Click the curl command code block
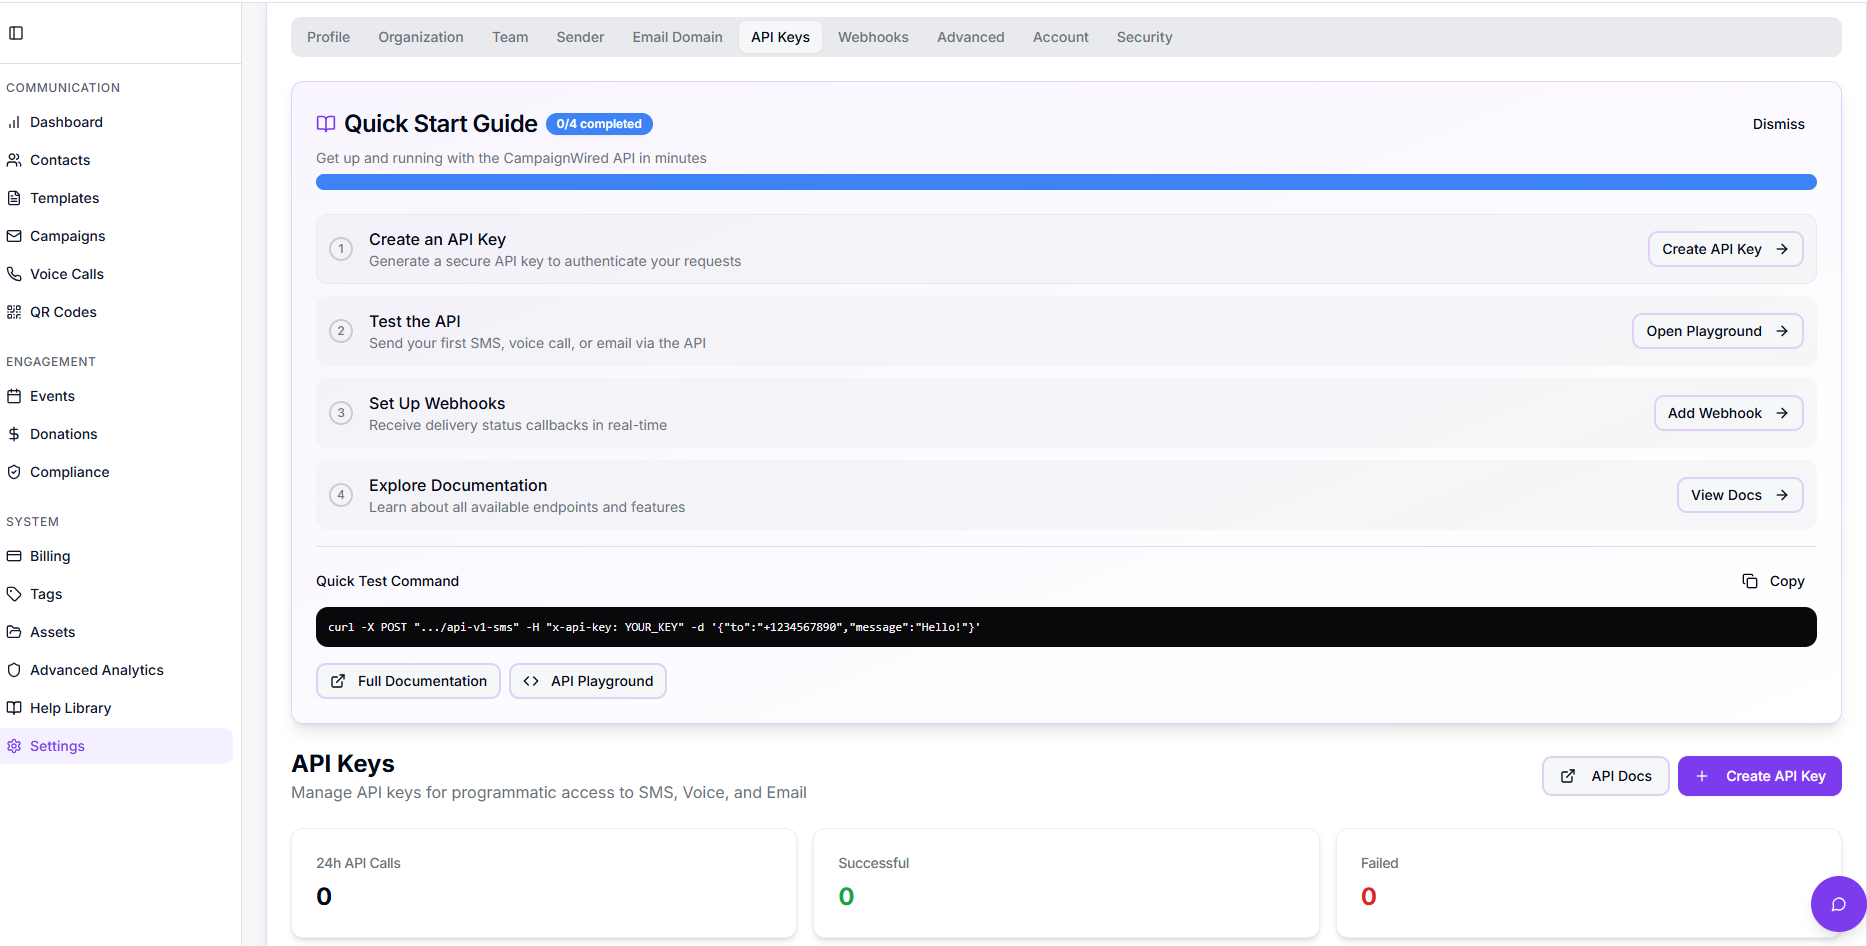Image resolution: width=1867 pixels, height=946 pixels. pyautogui.click(x=1066, y=627)
